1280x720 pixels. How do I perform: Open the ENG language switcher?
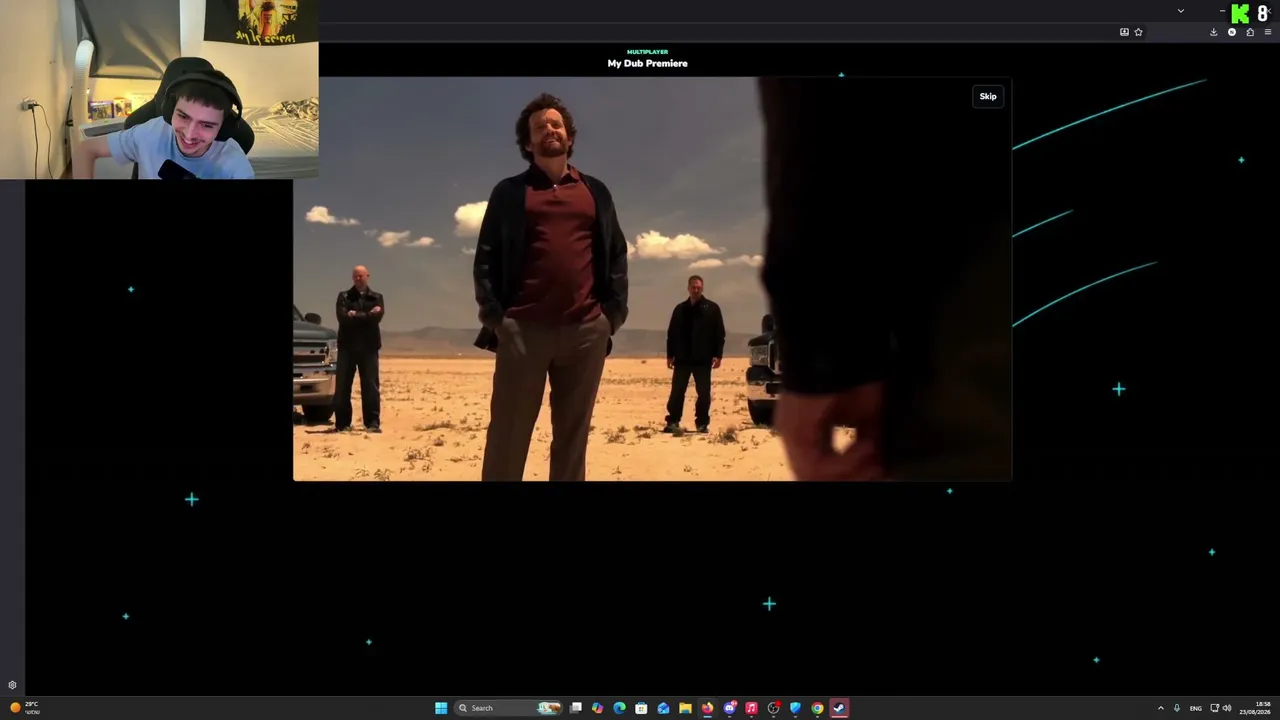click(1195, 708)
